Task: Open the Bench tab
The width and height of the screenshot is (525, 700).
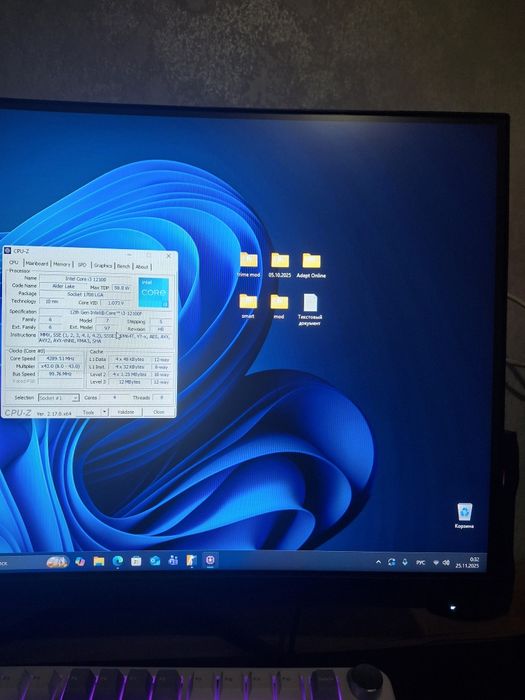Action: coord(124,266)
